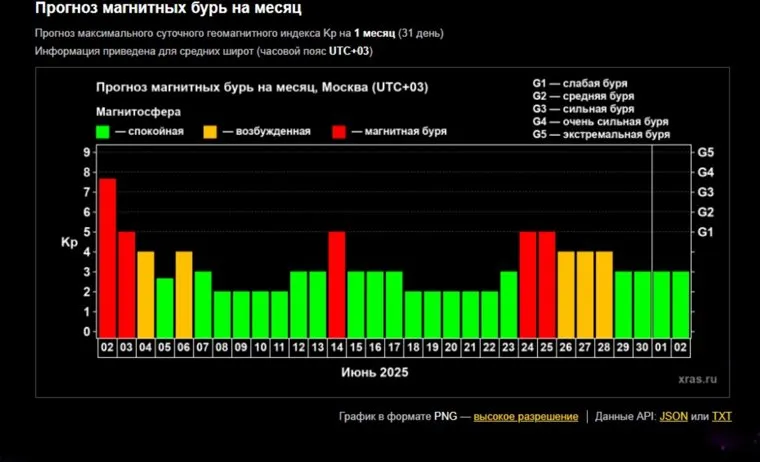The width and height of the screenshot is (760, 462).
Task: Select the tallest red bar for June 02
Action: [x=107, y=257]
